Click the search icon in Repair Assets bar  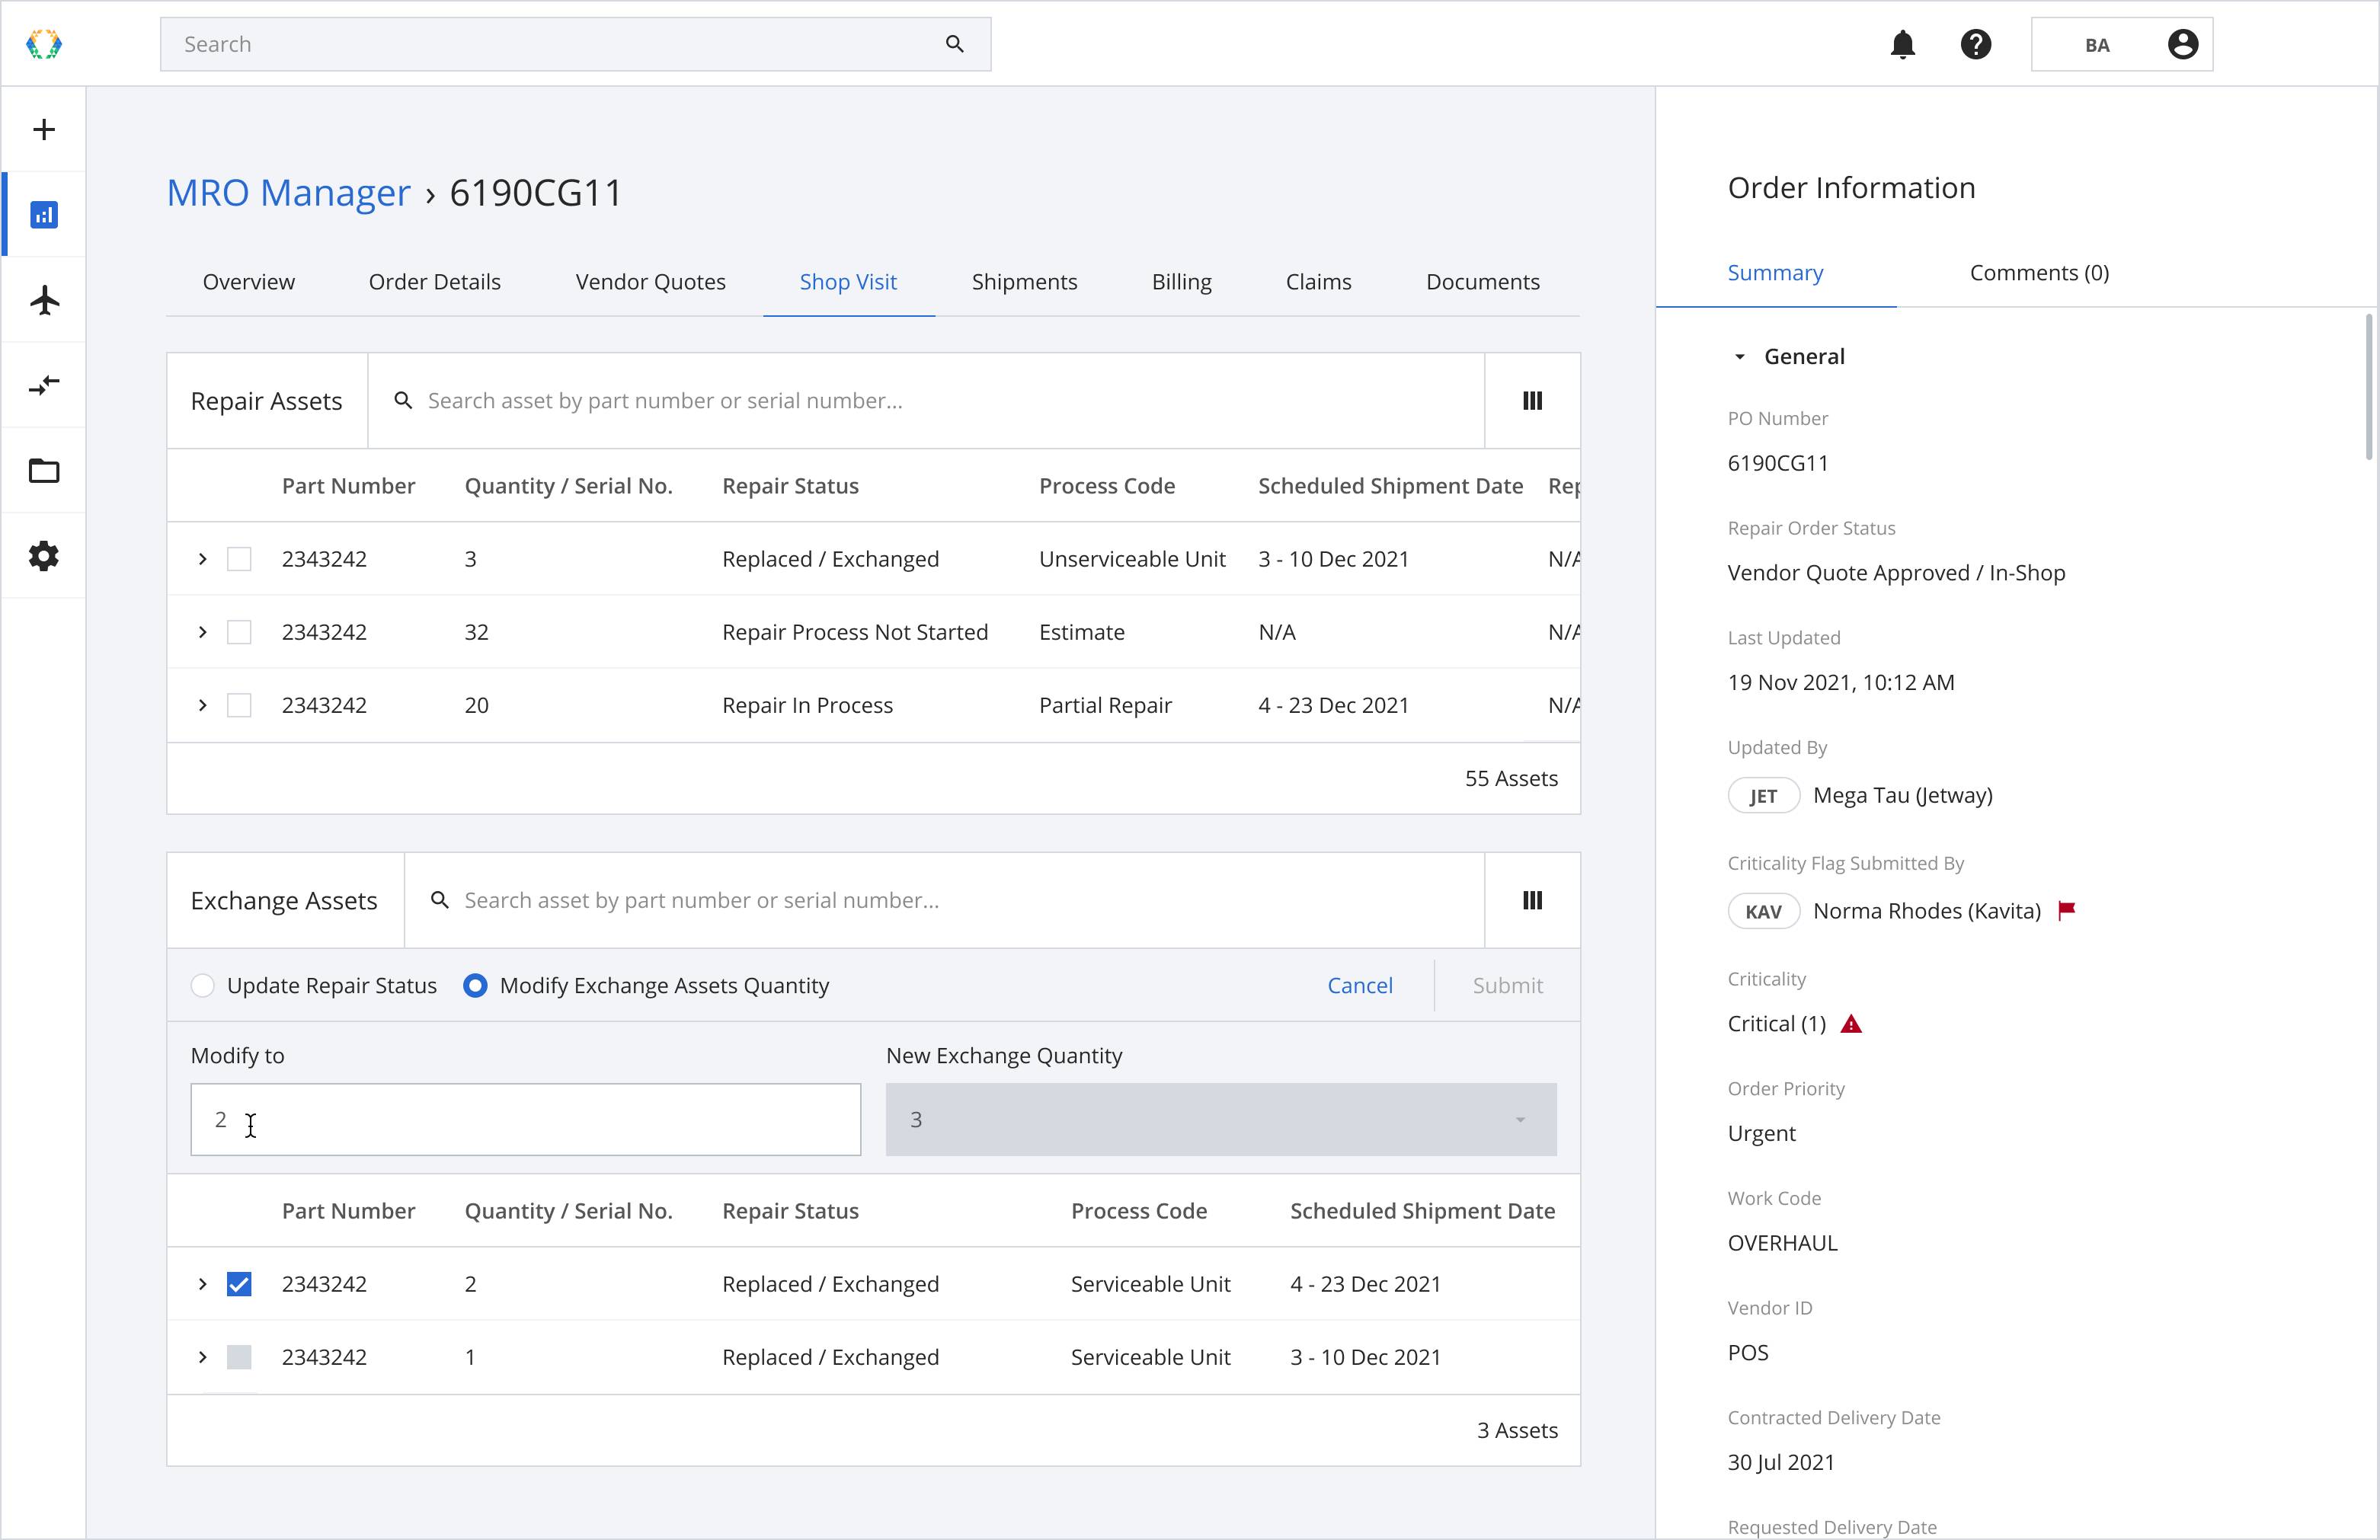tap(403, 400)
